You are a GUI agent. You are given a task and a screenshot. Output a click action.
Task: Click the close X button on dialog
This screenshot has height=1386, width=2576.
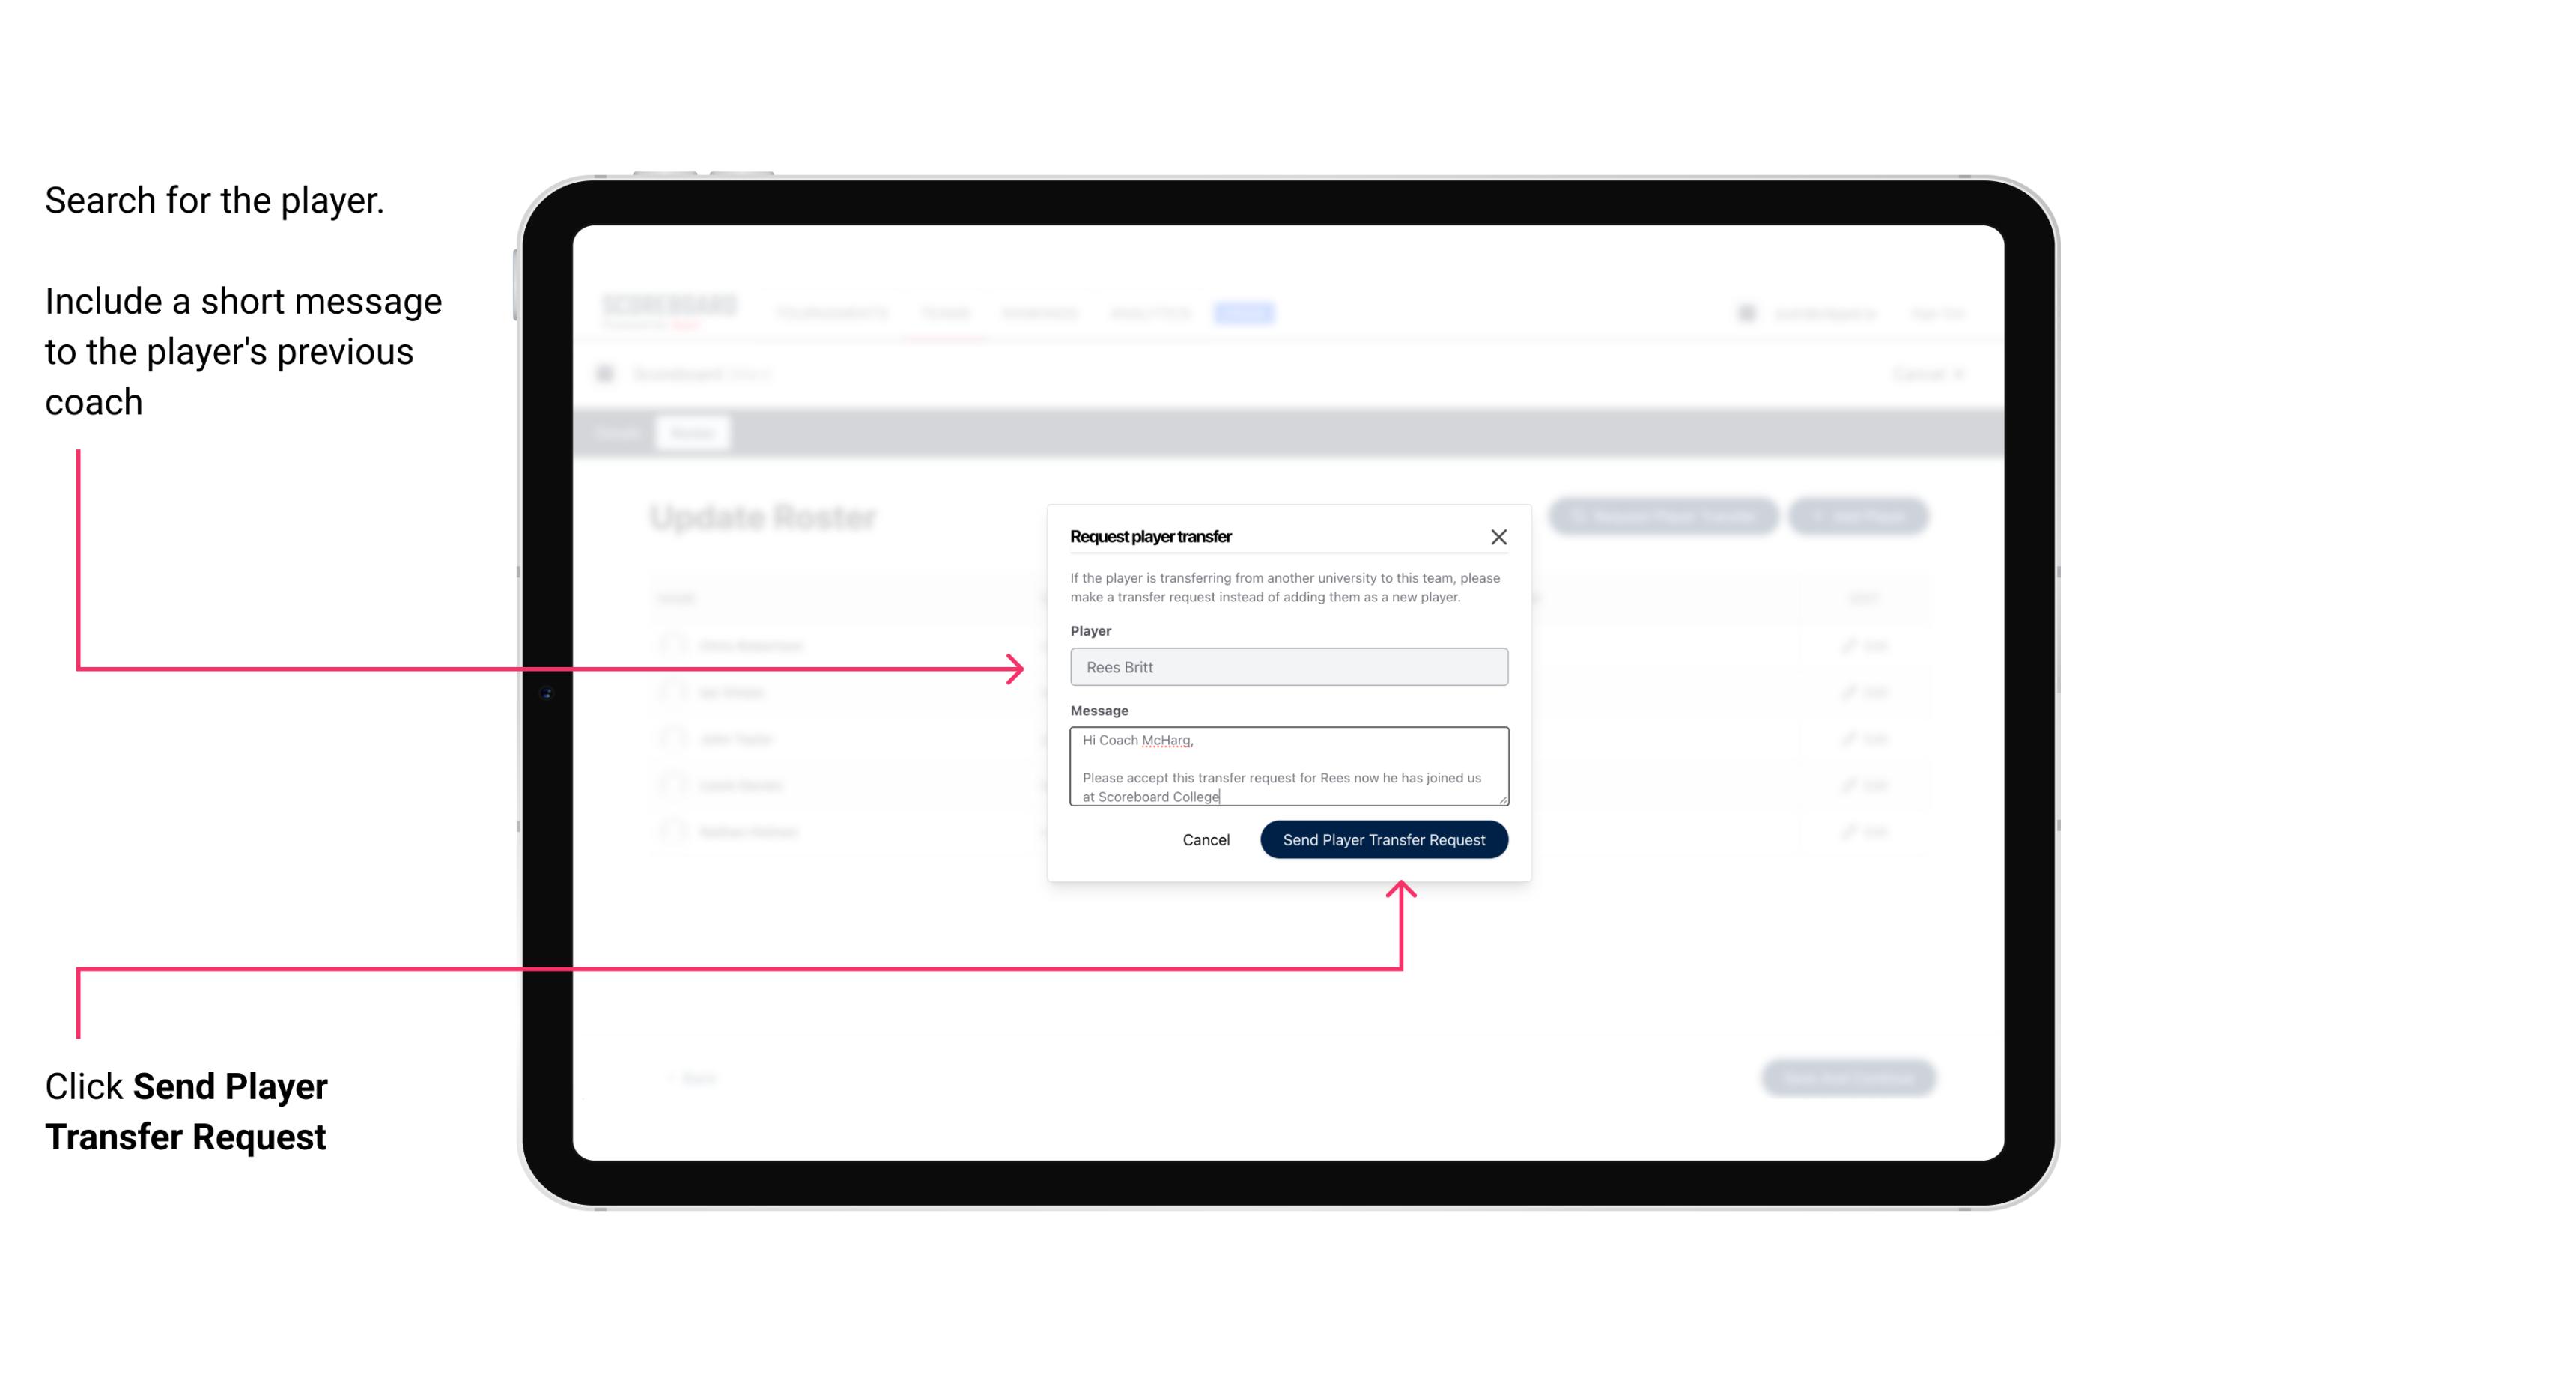click(1499, 536)
